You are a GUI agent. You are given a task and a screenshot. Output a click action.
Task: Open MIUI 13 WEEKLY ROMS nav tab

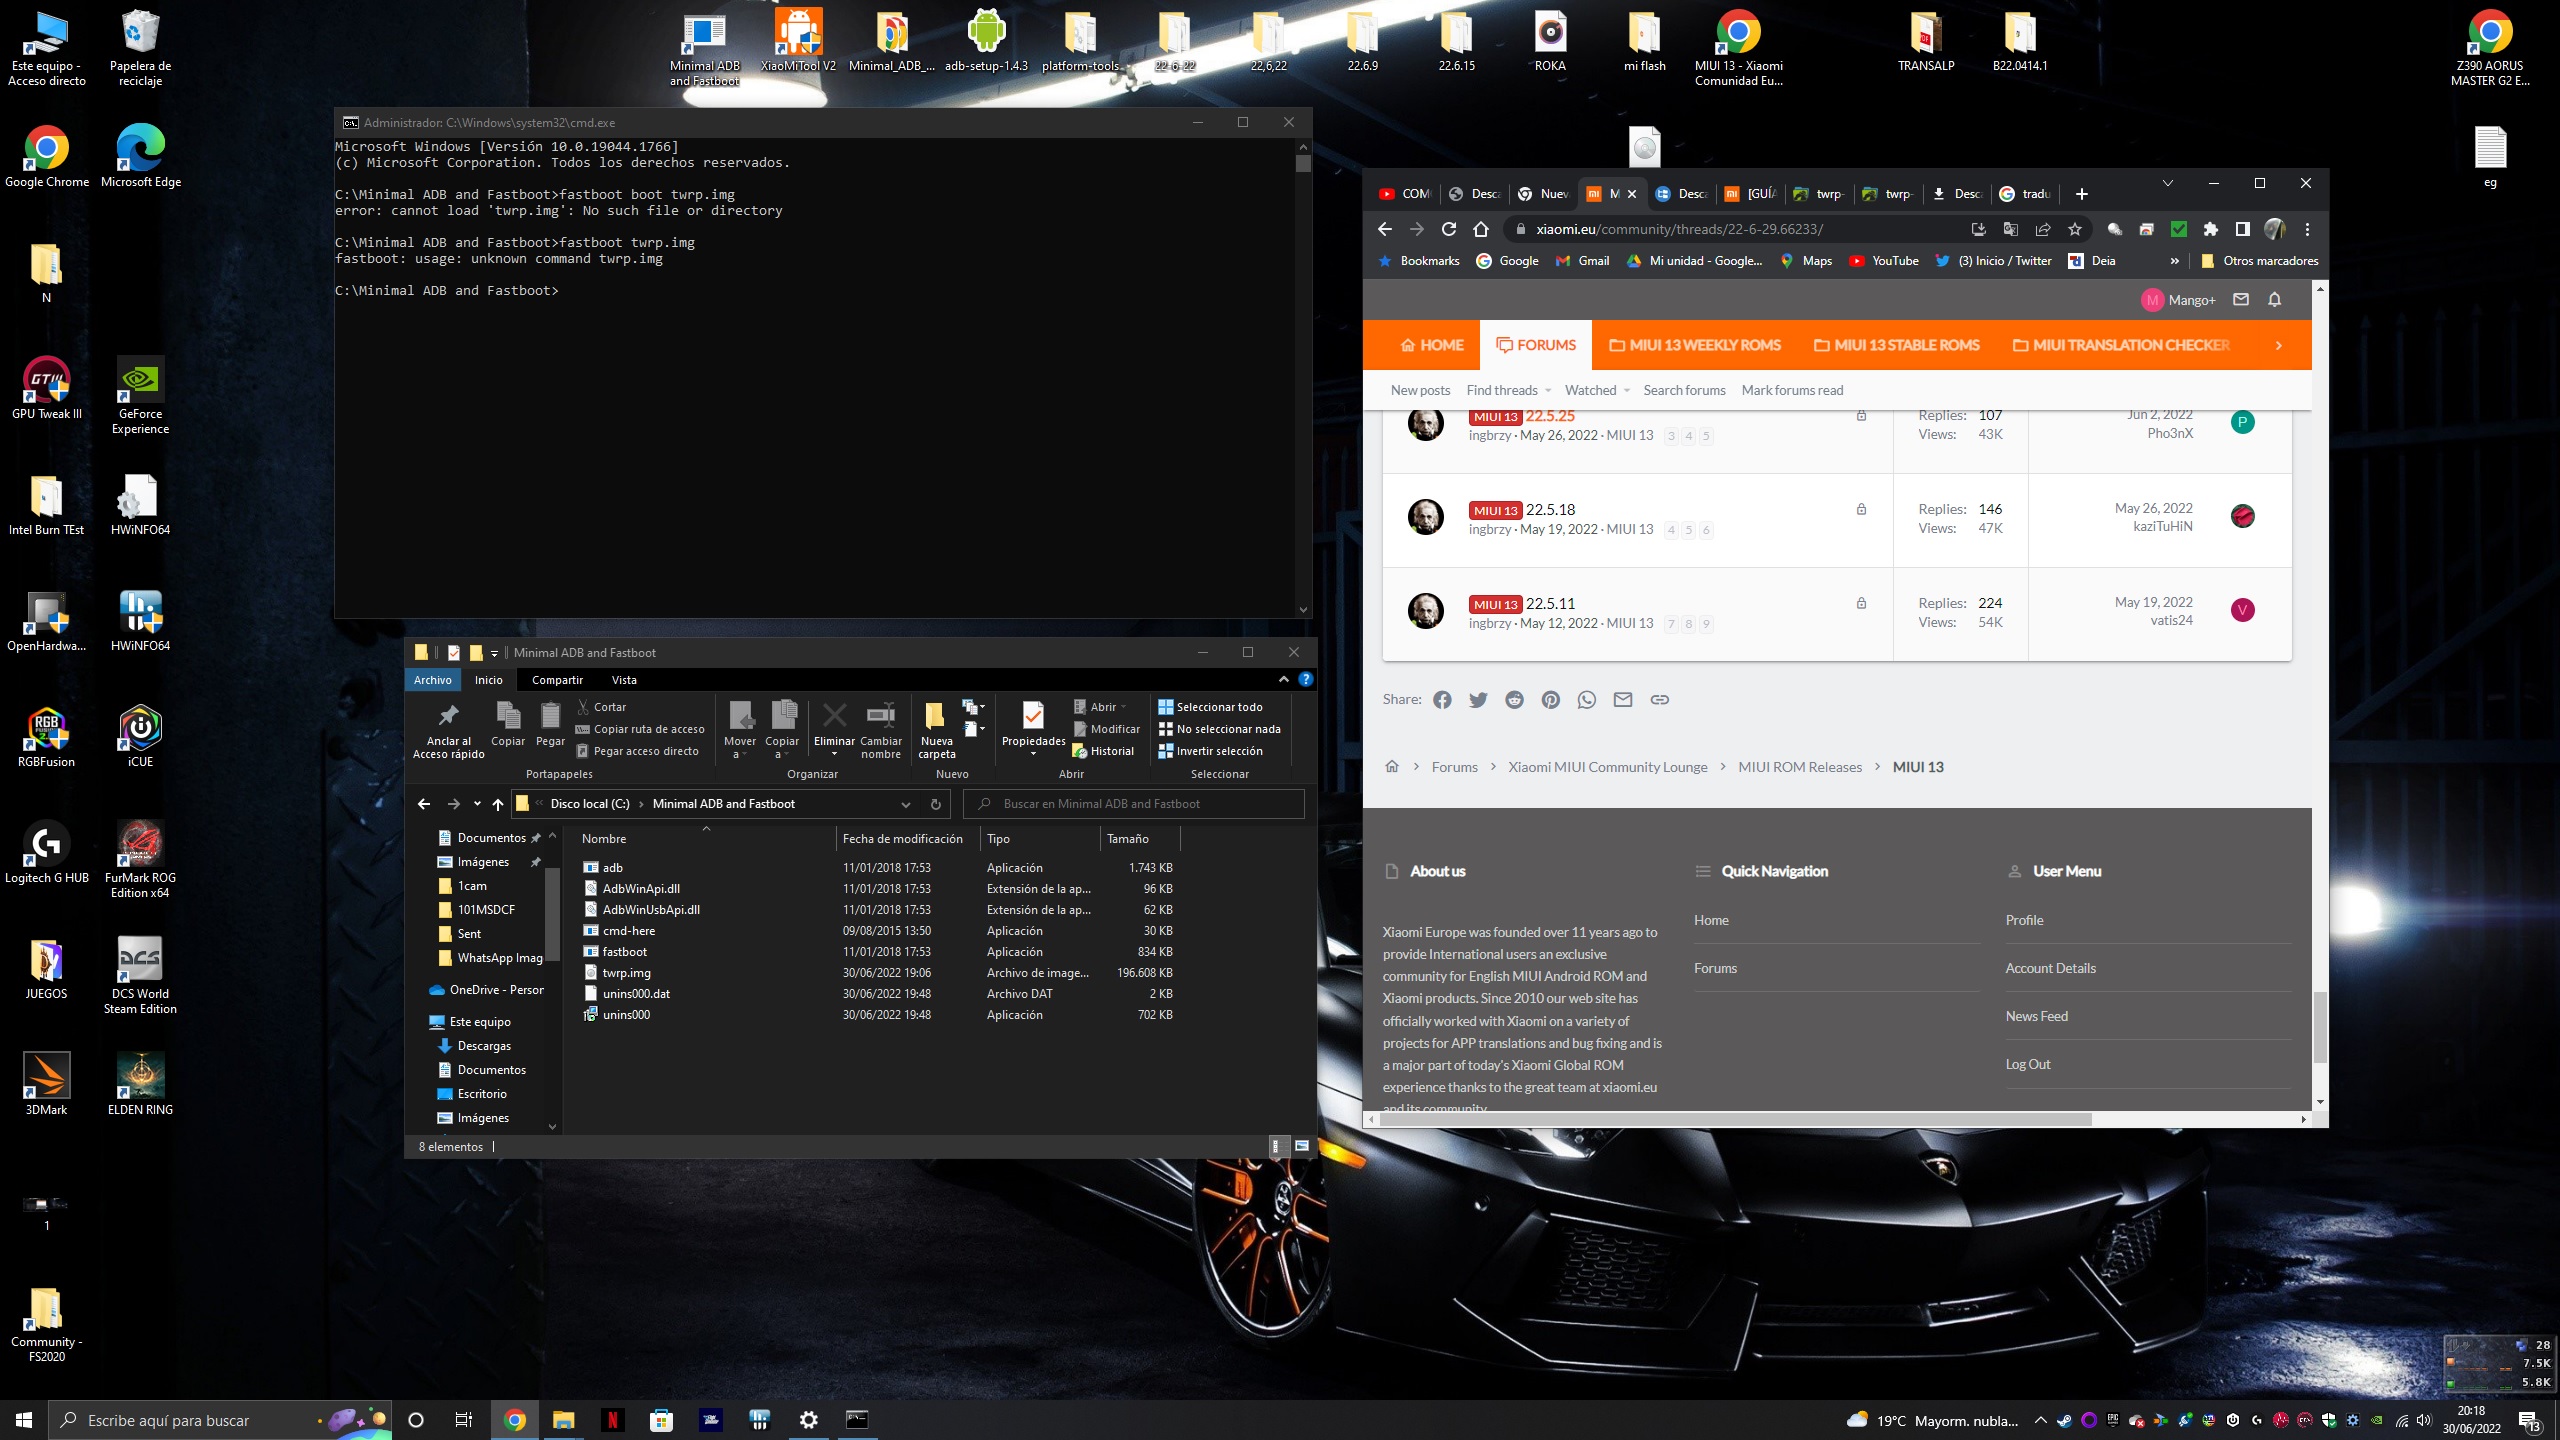(x=1695, y=345)
